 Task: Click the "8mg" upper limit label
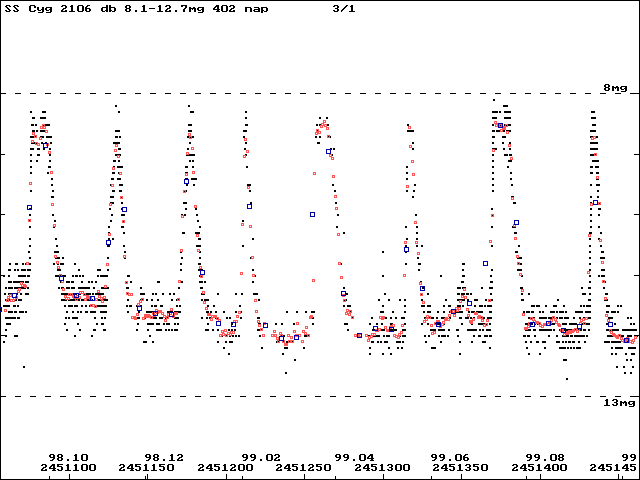coord(615,88)
